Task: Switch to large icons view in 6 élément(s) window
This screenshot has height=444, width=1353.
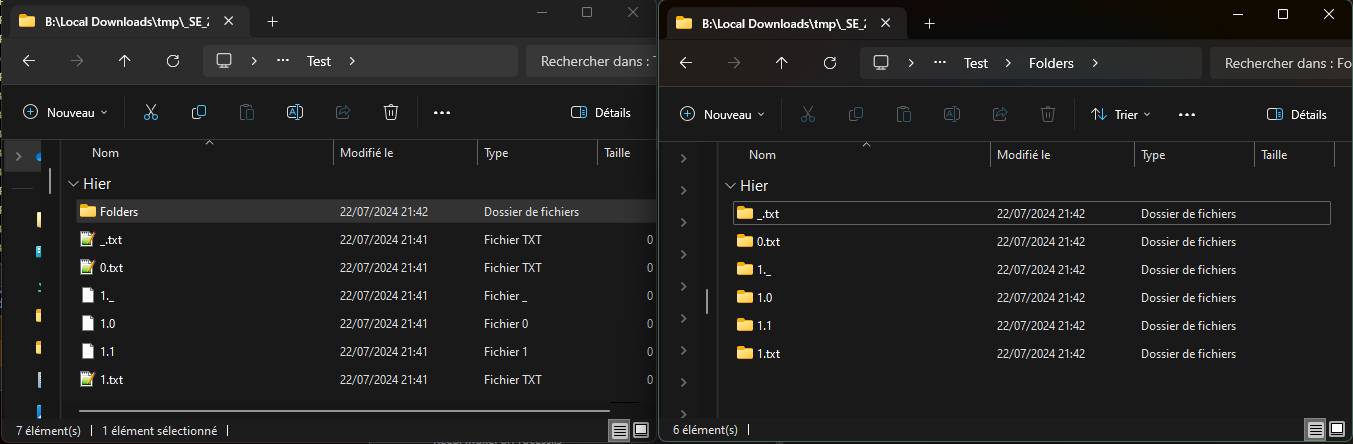Action: point(1337,430)
